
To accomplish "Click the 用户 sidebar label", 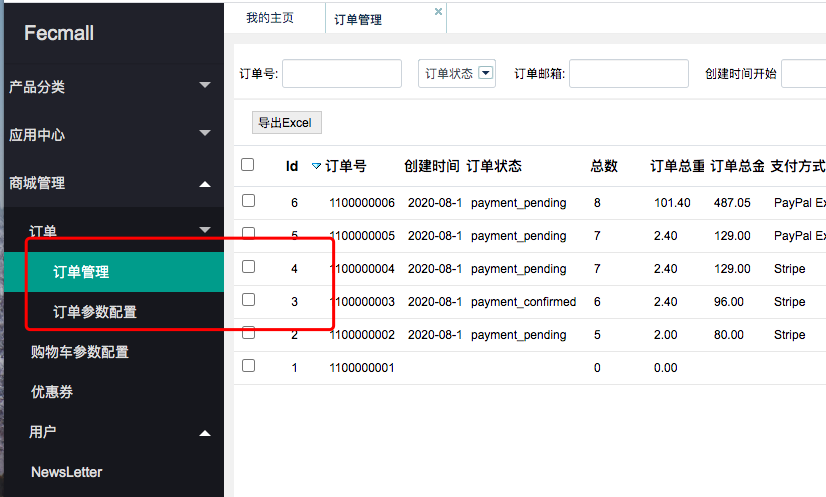I will click(43, 432).
